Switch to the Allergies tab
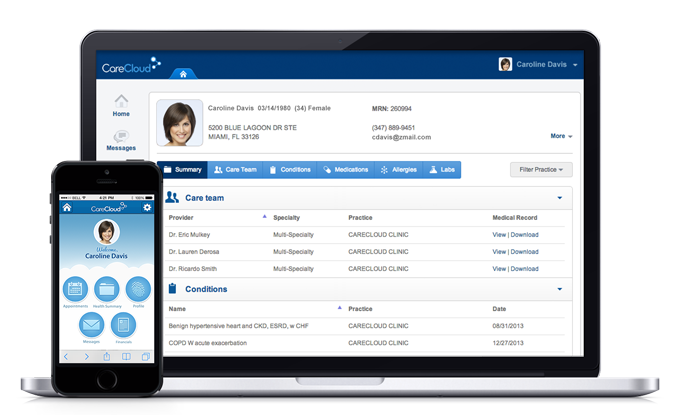The image size is (680, 415). point(399,170)
